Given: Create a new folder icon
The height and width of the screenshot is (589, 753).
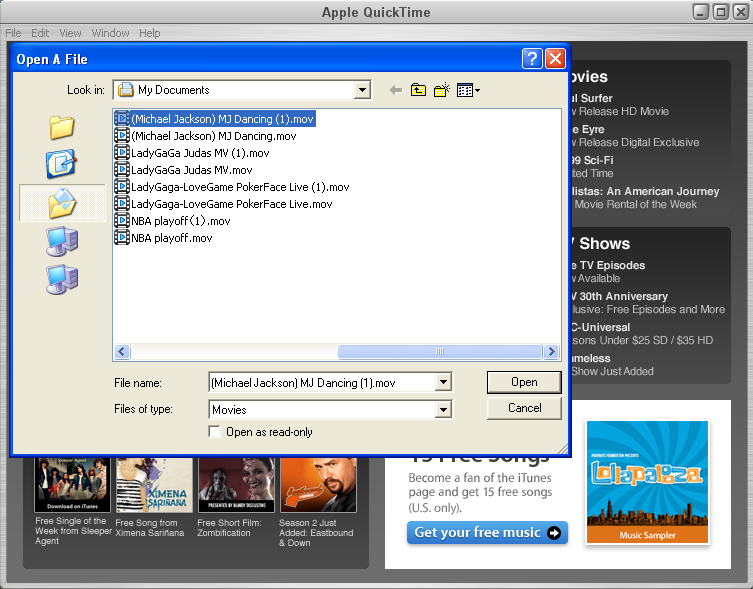Looking at the screenshot, I should [x=442, y=90].
